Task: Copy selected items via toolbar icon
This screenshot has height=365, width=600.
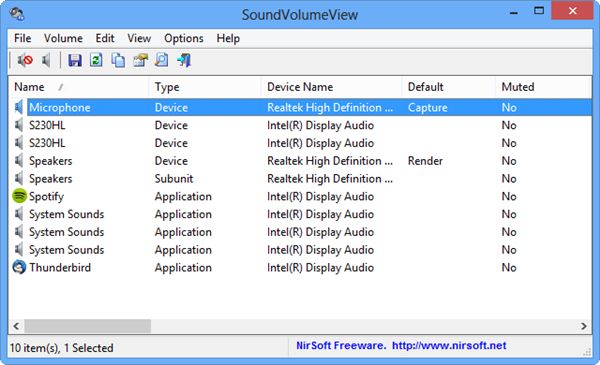Action: click(118, 60)
